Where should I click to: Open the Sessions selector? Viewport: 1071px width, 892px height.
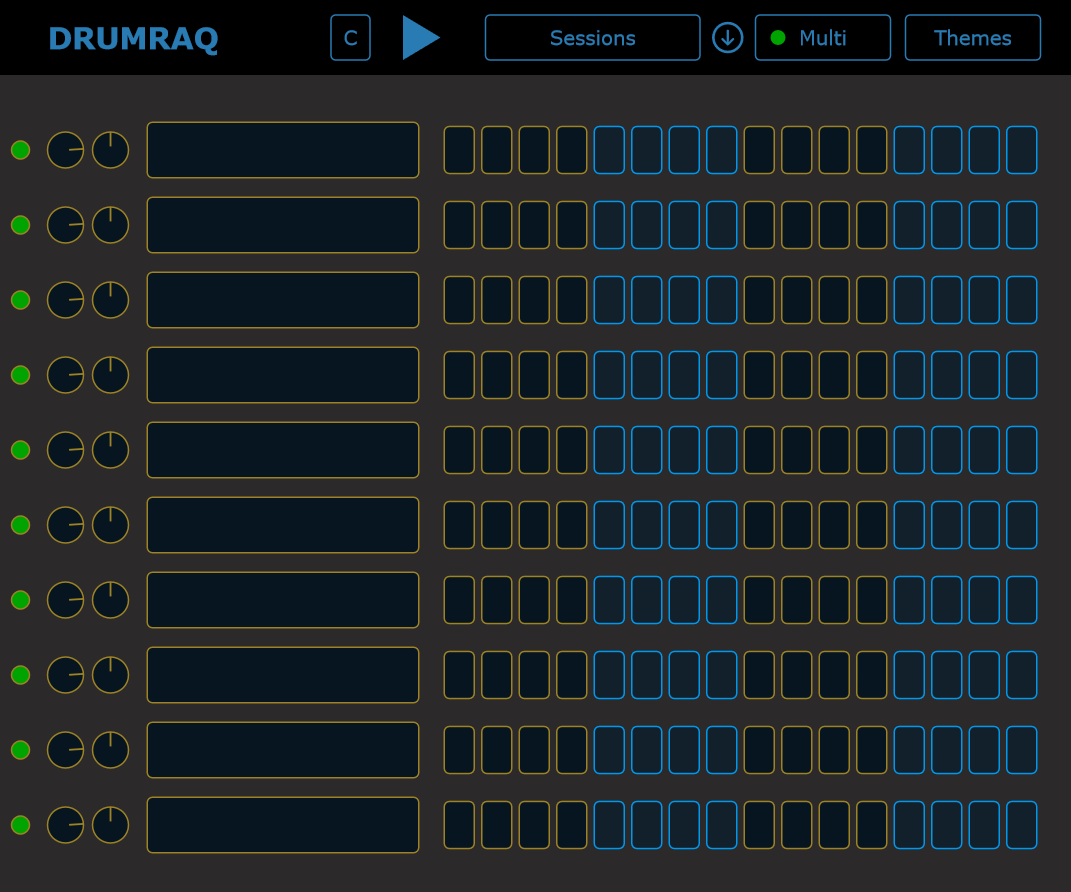592,38
